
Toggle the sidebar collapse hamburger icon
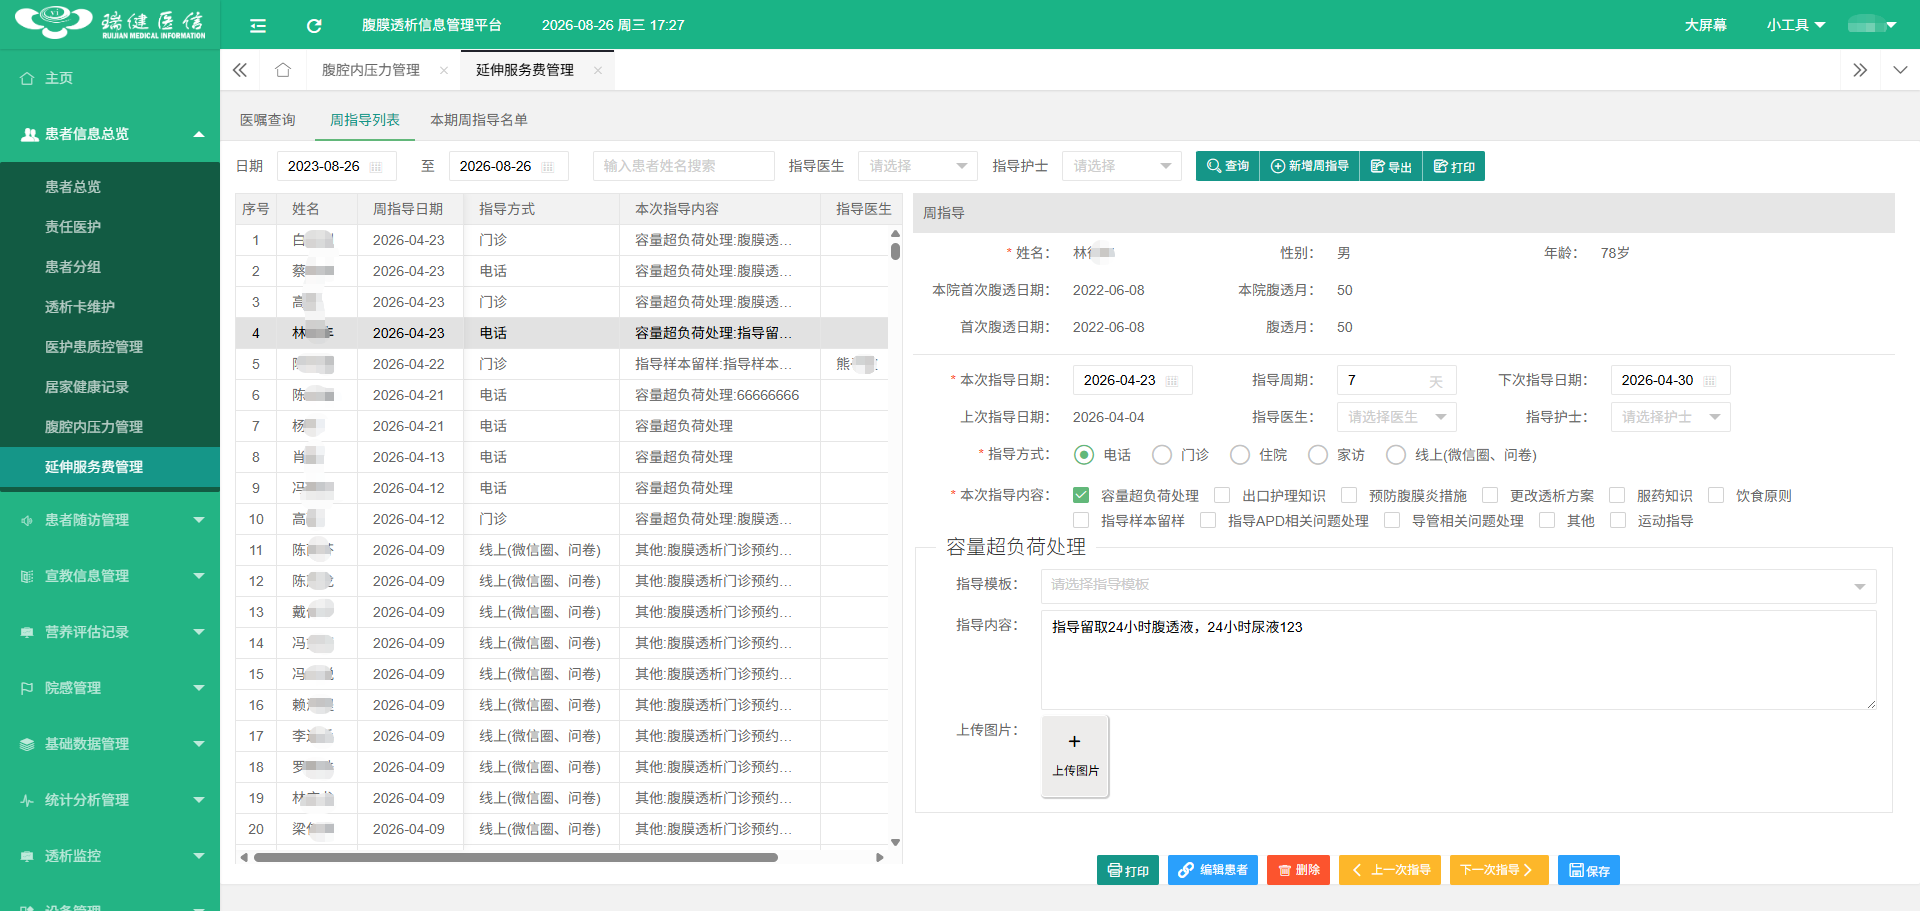(x=258, y=25)
